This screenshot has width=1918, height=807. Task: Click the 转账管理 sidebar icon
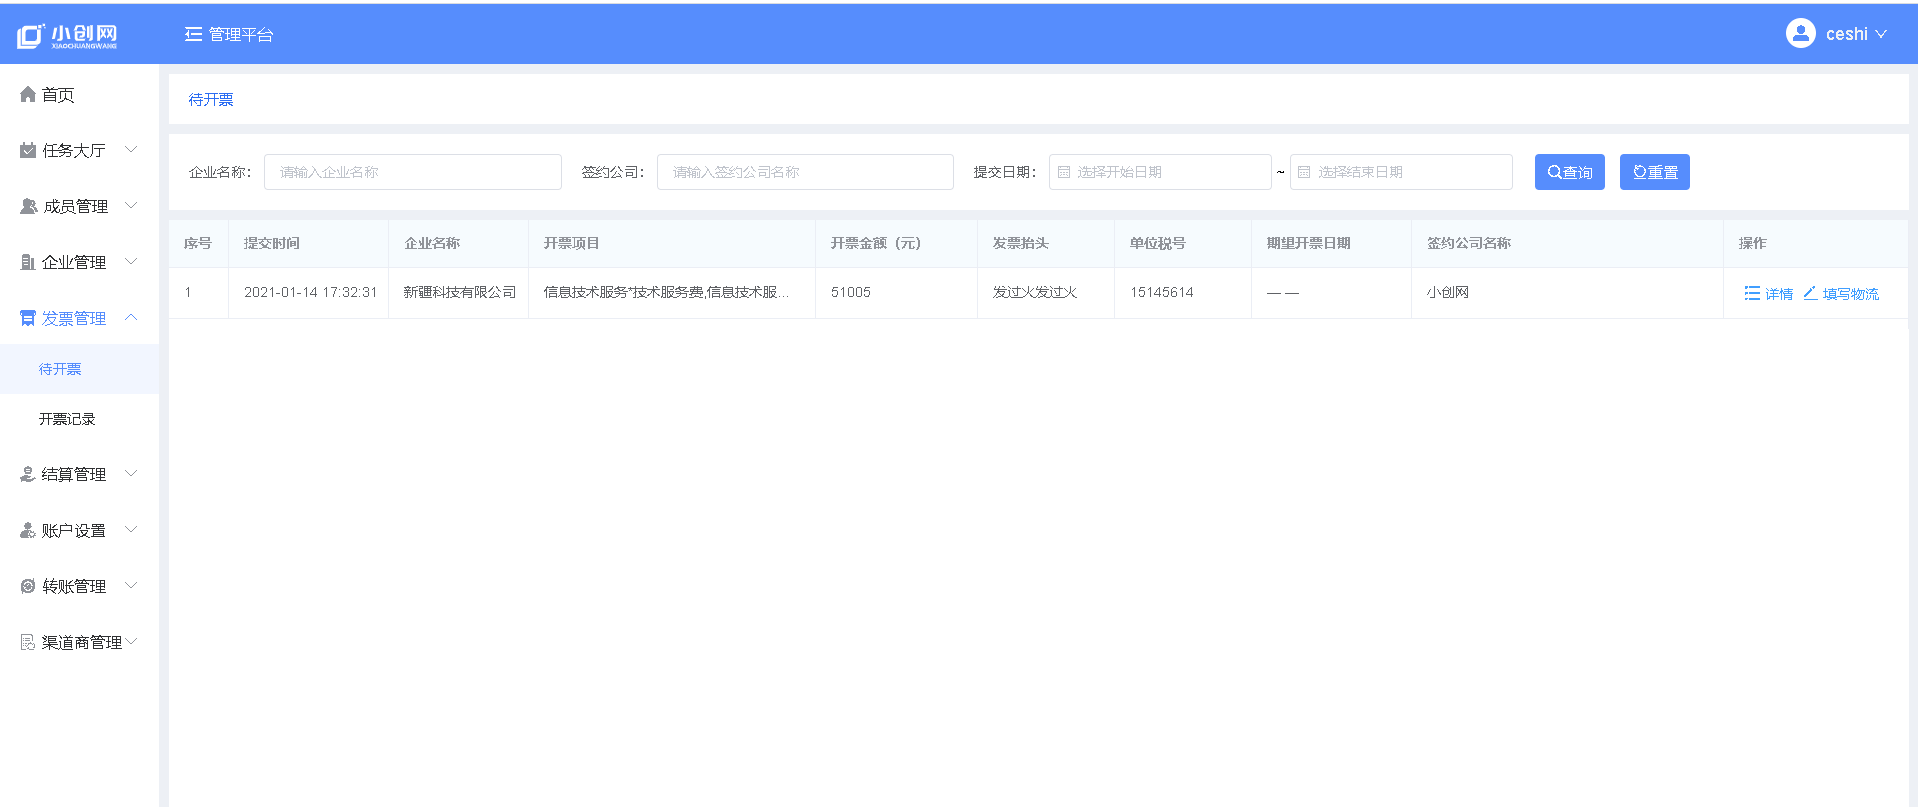[28, 586]
